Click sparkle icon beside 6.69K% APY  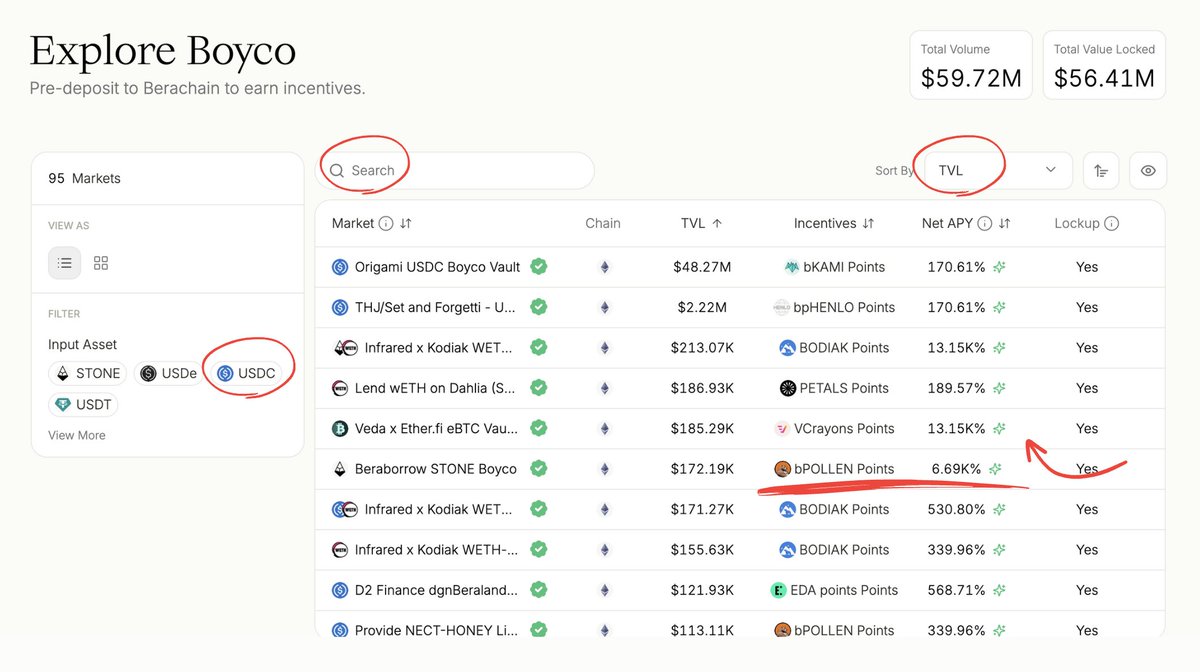[995, 469]
